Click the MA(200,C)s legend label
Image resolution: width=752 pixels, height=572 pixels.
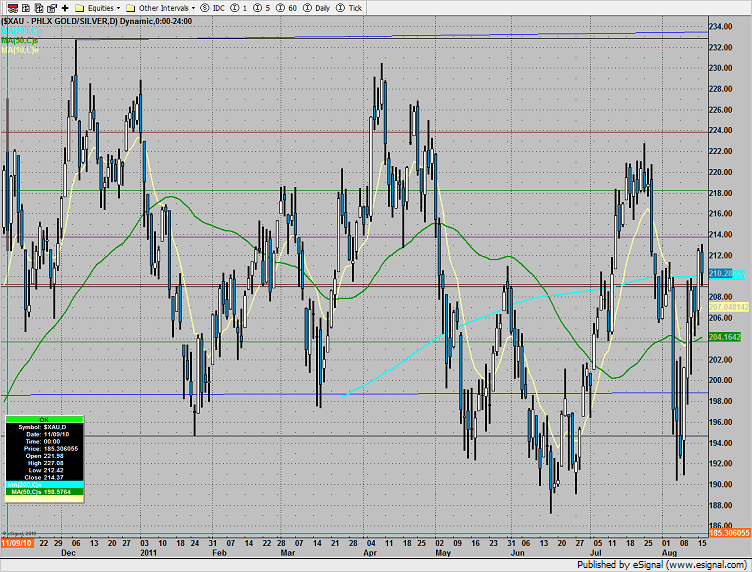(x=22, y=31)
